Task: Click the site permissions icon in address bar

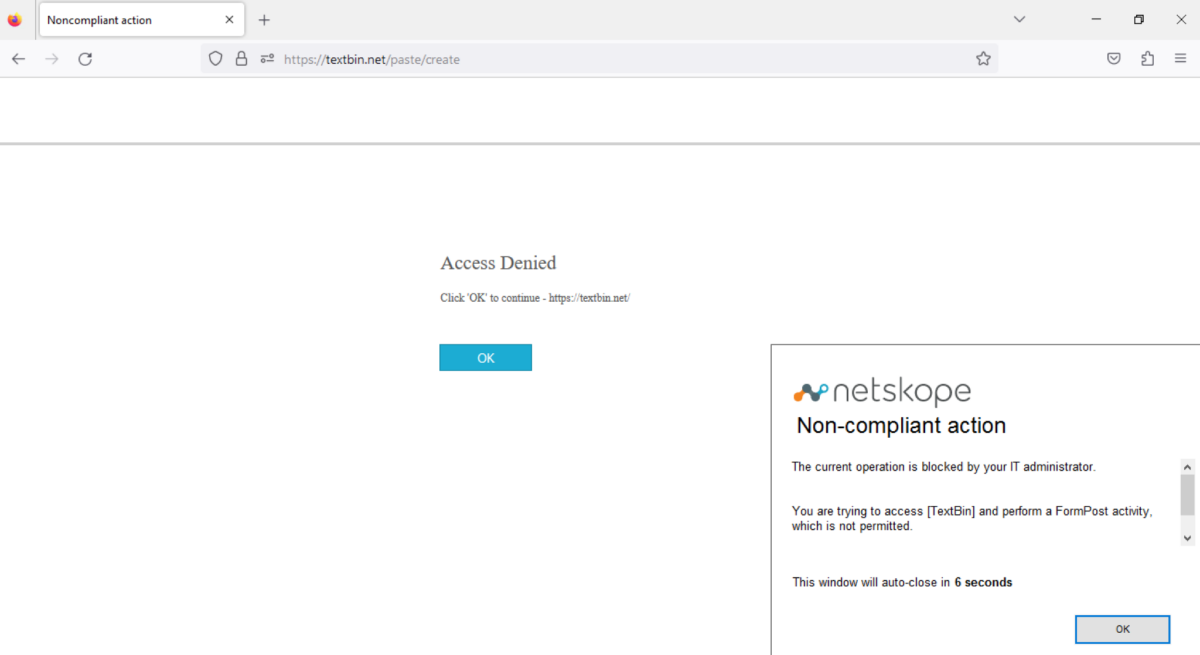Action: click(266, 58)
